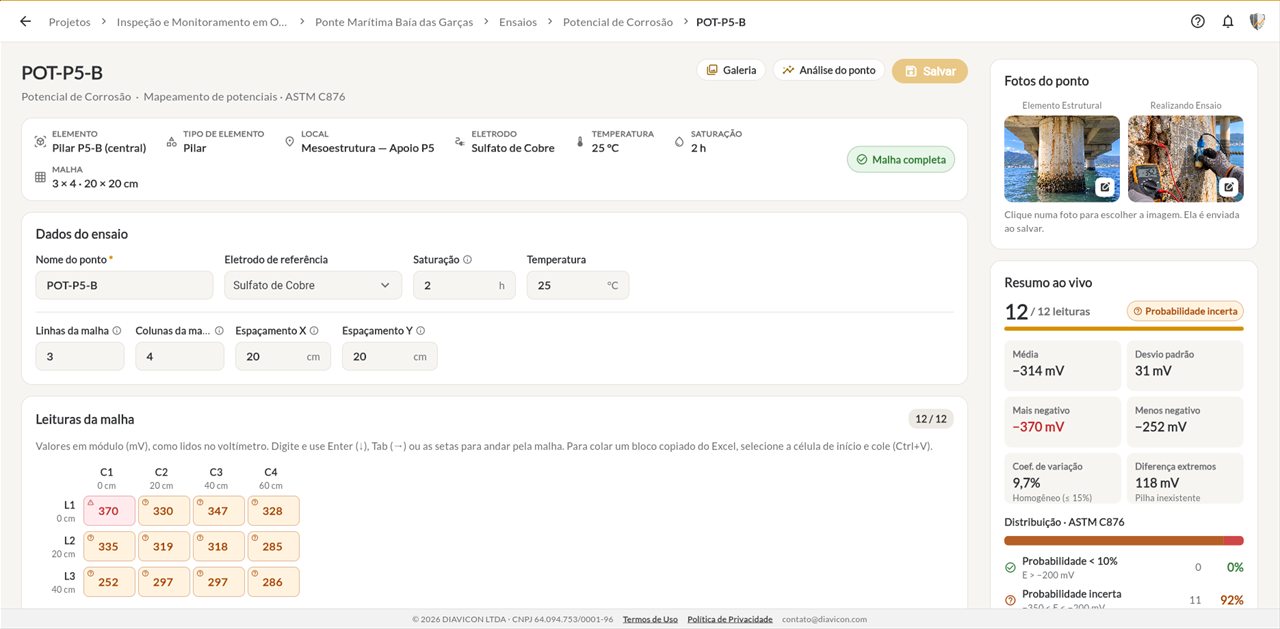
Task: Focus the Espaçamento Y input
Action: click(390, 356)
